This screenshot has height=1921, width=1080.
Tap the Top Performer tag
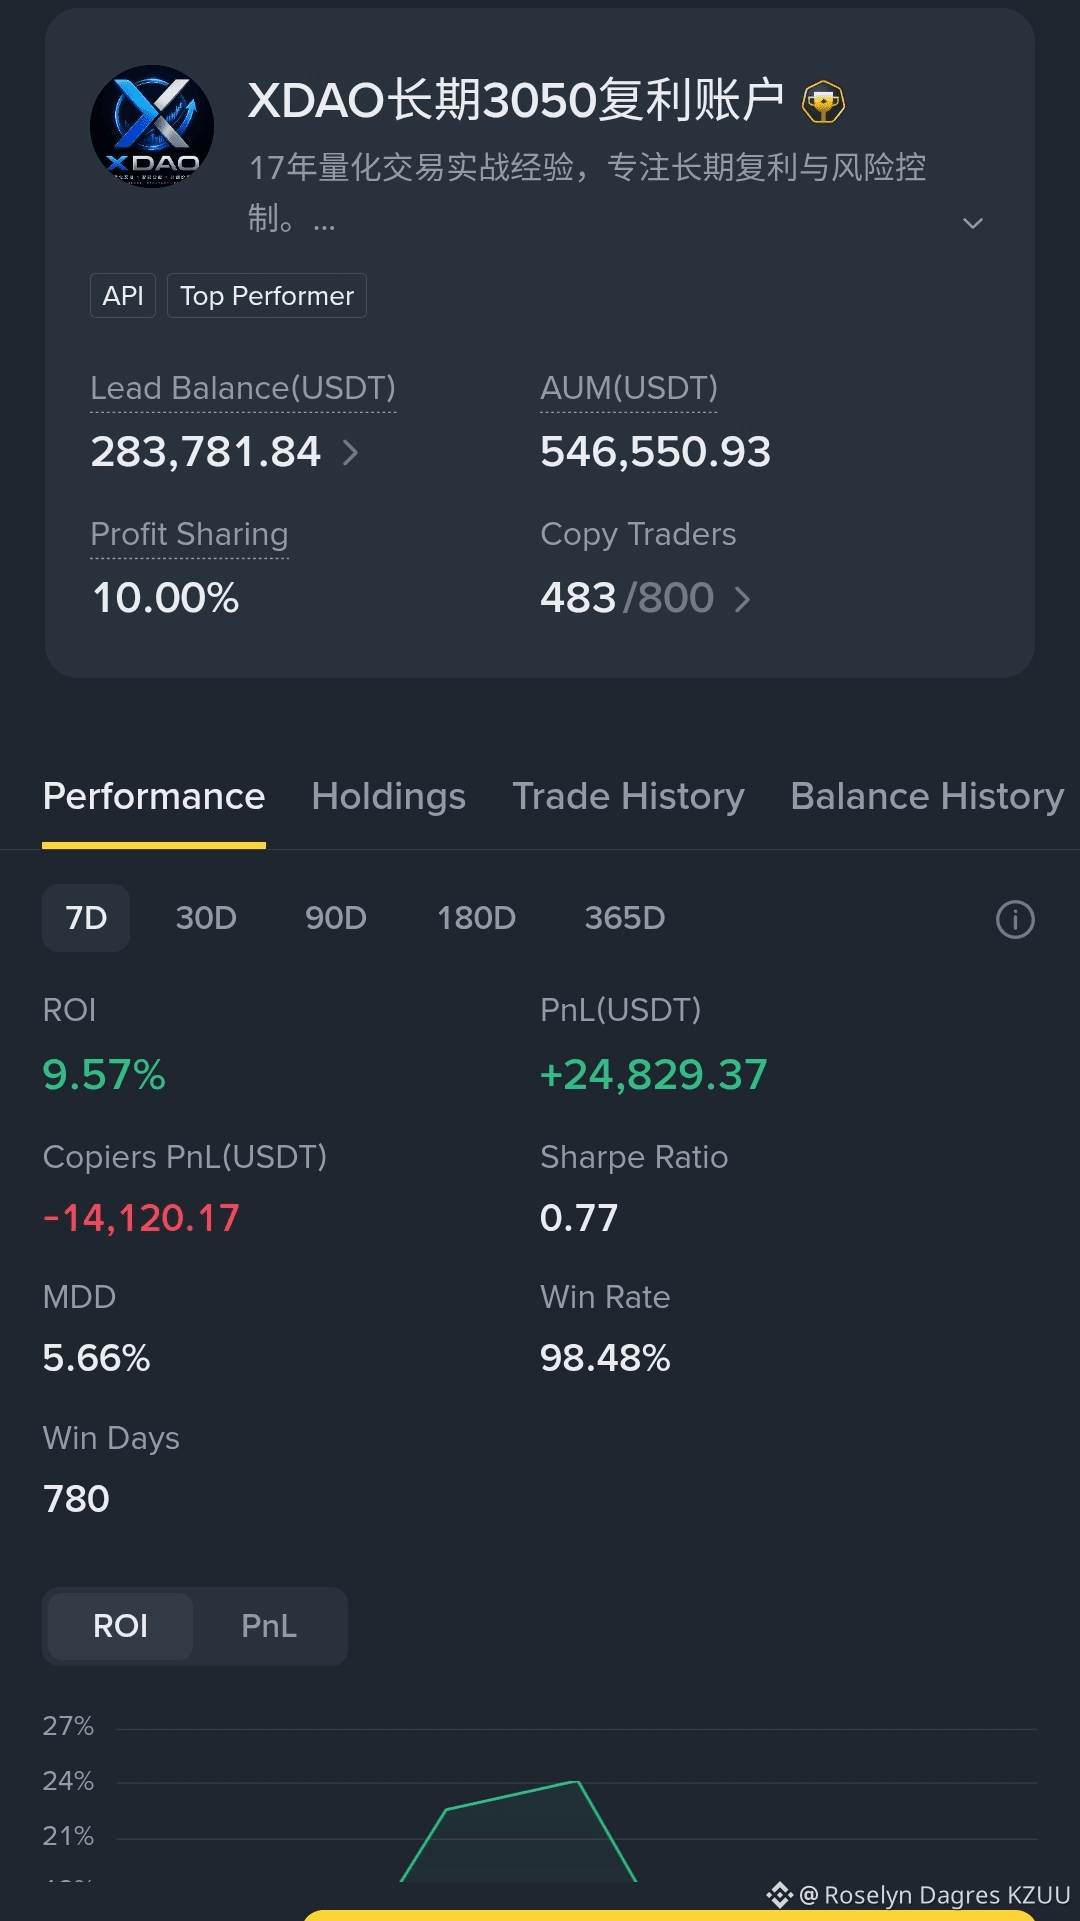point(267,296)
